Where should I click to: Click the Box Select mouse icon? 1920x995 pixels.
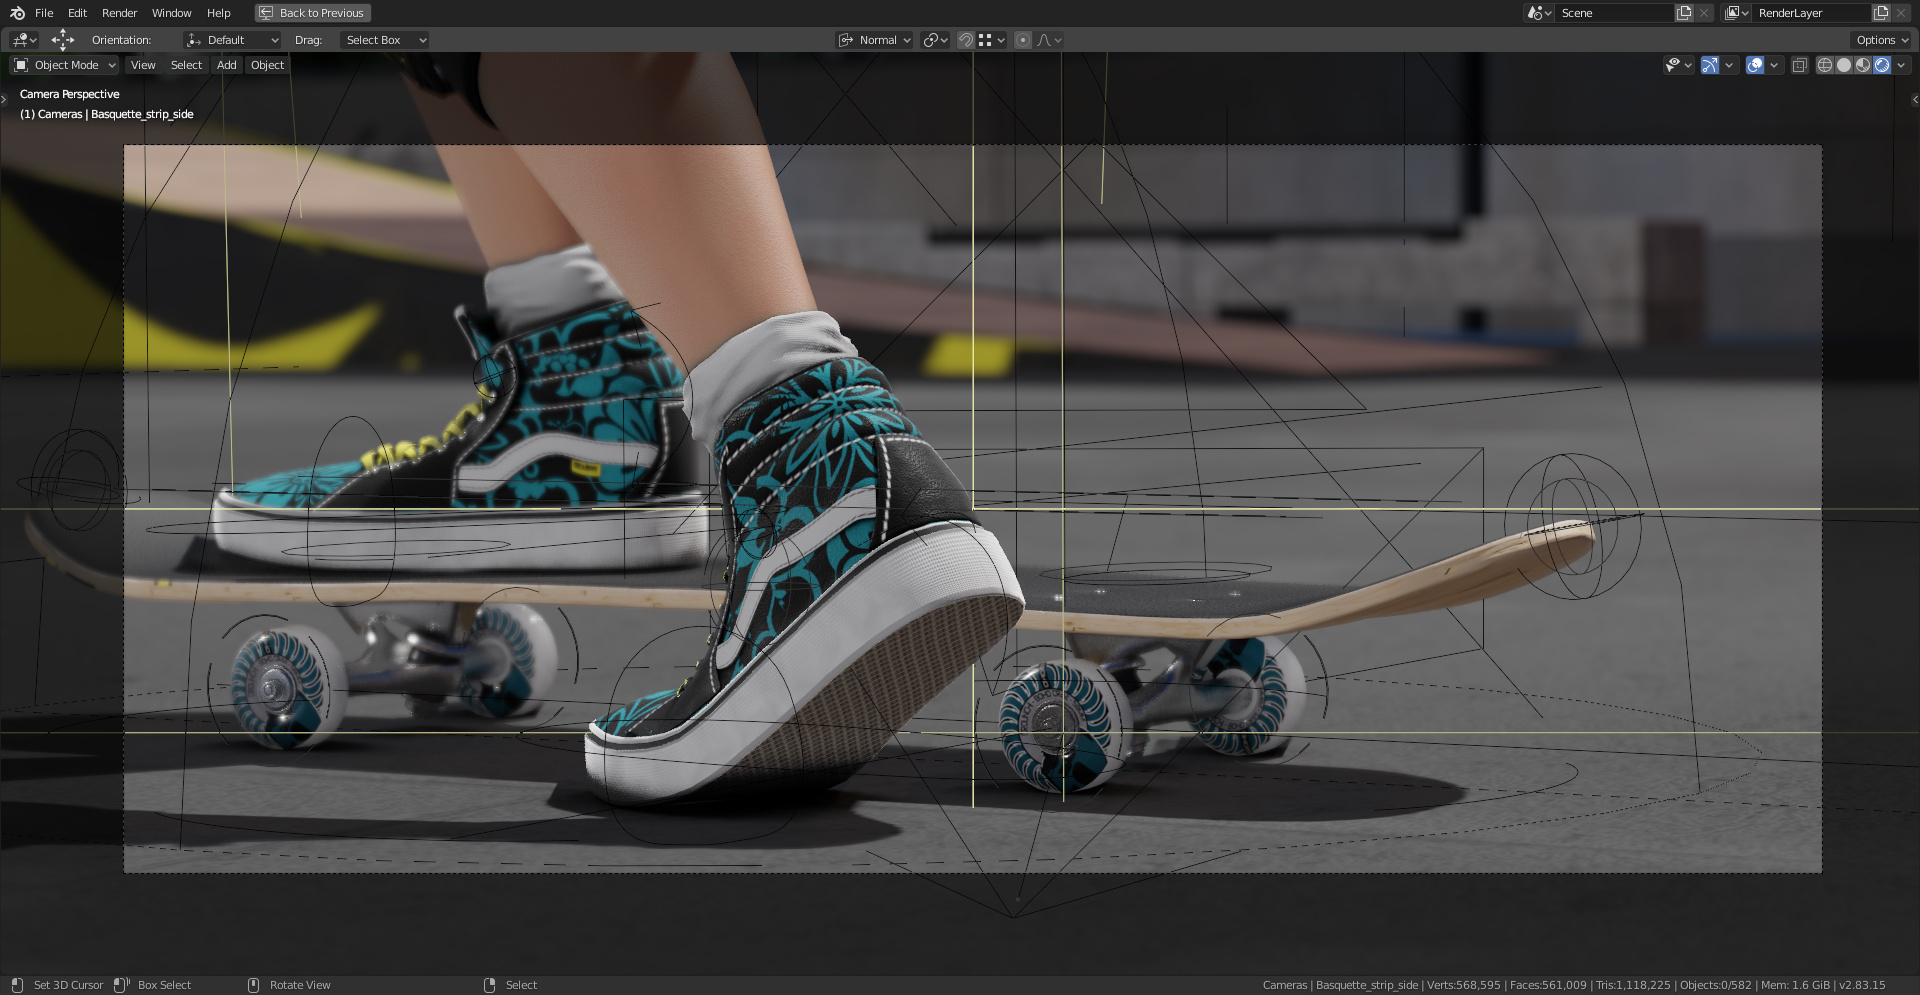(x=121, y=985)
